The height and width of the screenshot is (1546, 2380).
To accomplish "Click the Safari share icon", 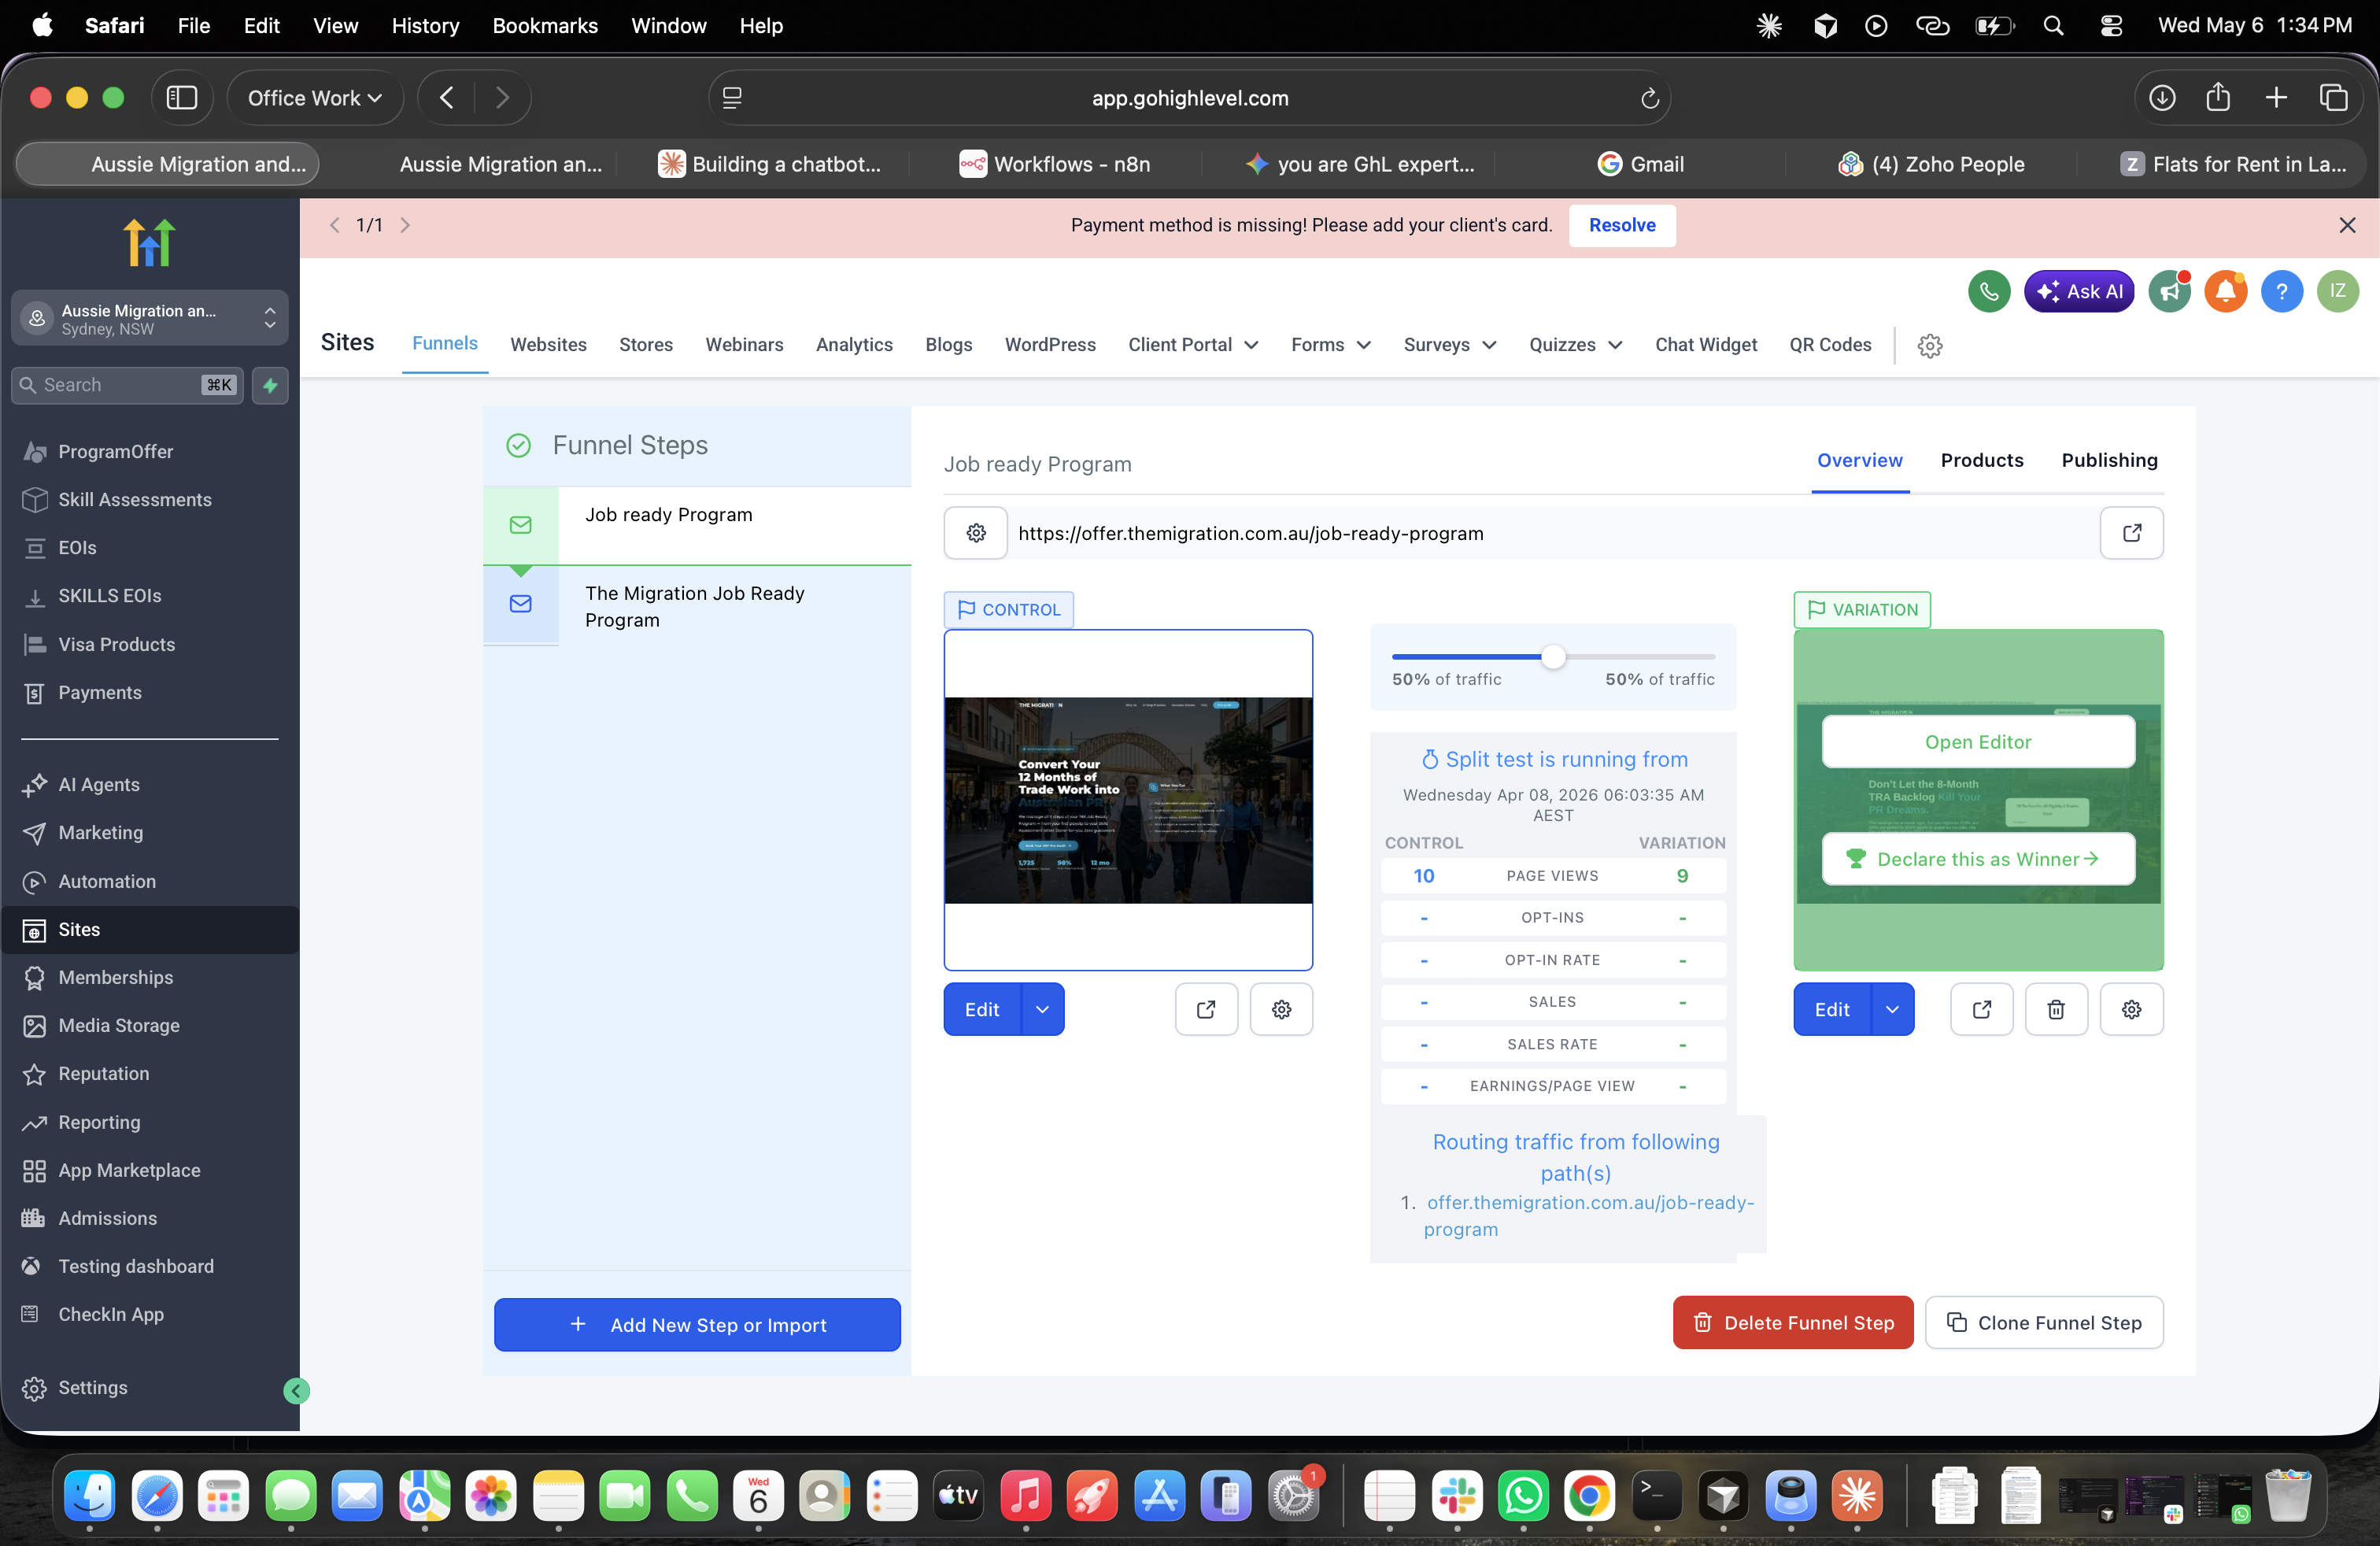I will click(x=2218, y=97).
